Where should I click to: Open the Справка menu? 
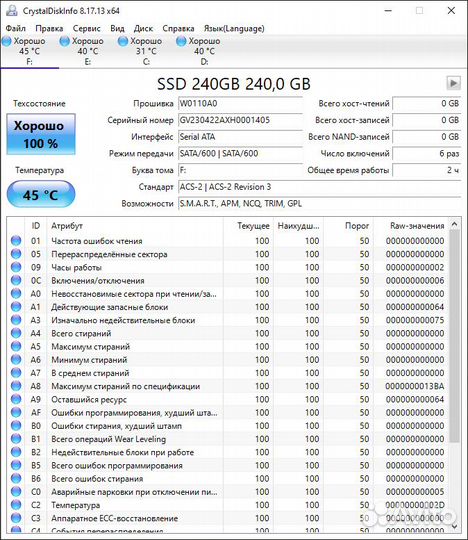(178, 28)
